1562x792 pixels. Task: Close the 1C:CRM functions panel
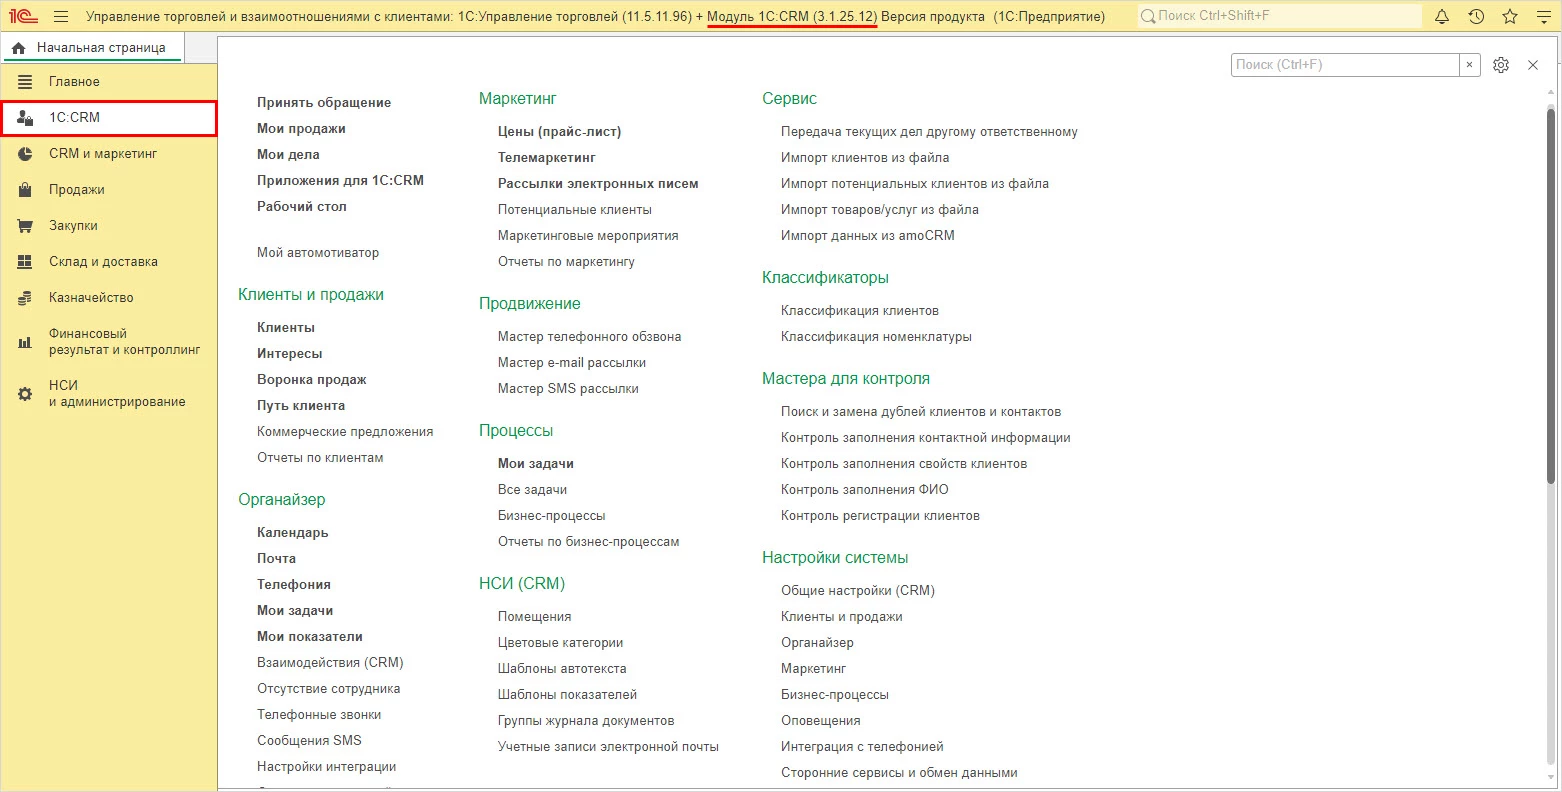pyautogui.click(x=1533, y=65)
